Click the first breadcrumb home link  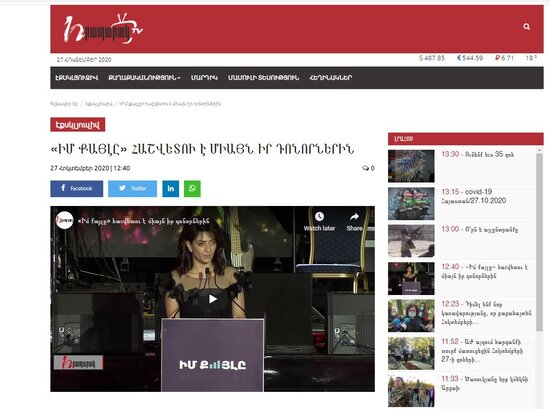[64, 104]
